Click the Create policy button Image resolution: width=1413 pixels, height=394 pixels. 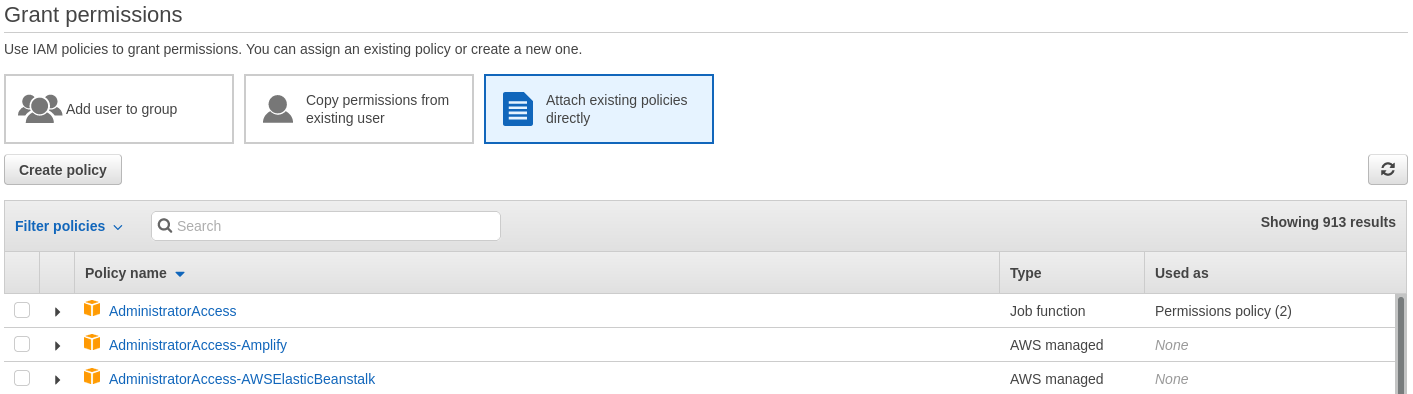[x=63, y=170]
